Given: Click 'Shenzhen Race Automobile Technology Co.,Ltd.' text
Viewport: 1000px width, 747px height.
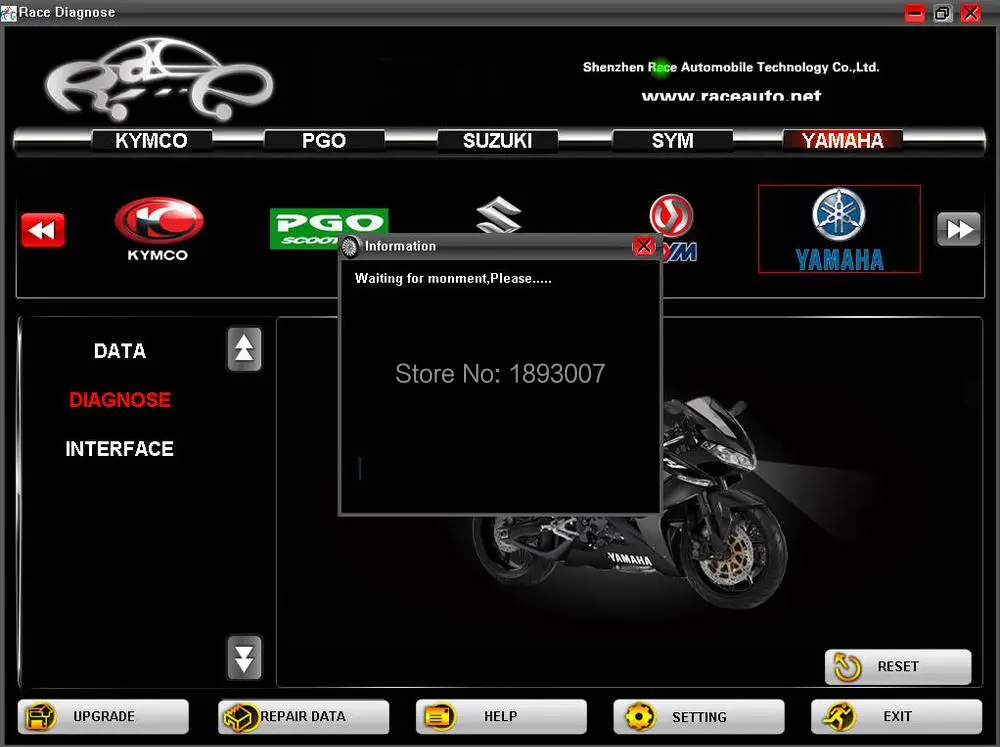Looking at the screenshot, I should (x=731, y=67).
